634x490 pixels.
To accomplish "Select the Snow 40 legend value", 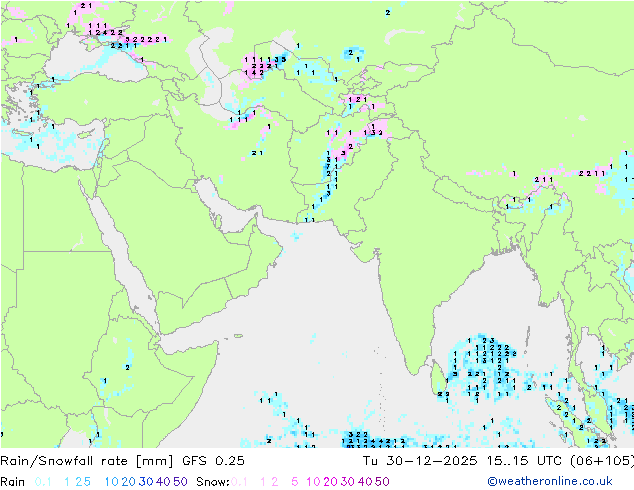I will 365,482.
